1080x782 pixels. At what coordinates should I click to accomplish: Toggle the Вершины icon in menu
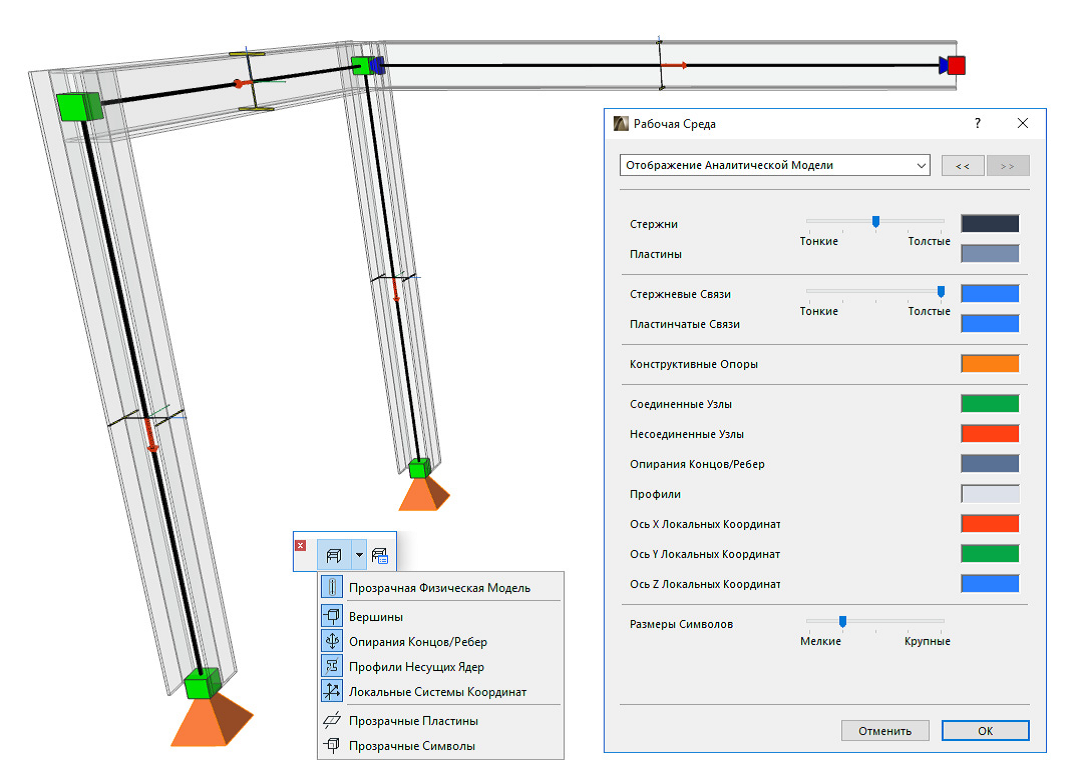click(331, 617)
